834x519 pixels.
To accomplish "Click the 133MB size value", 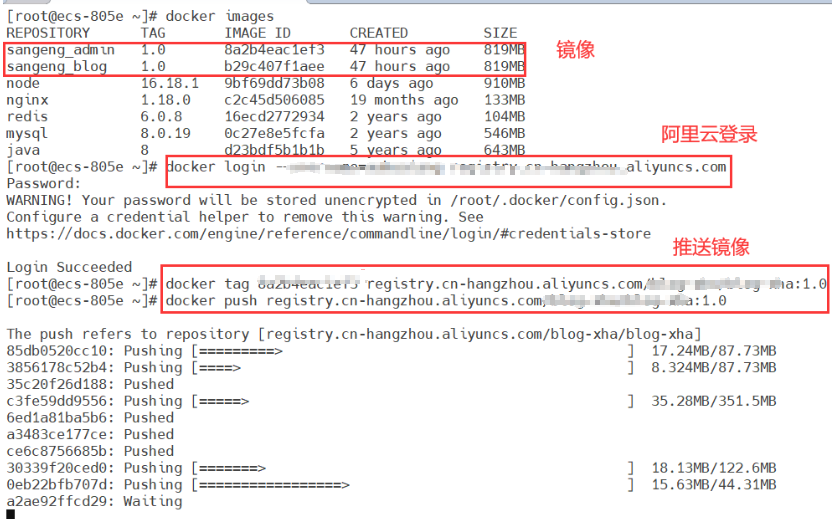I will [x=505, y=100].
